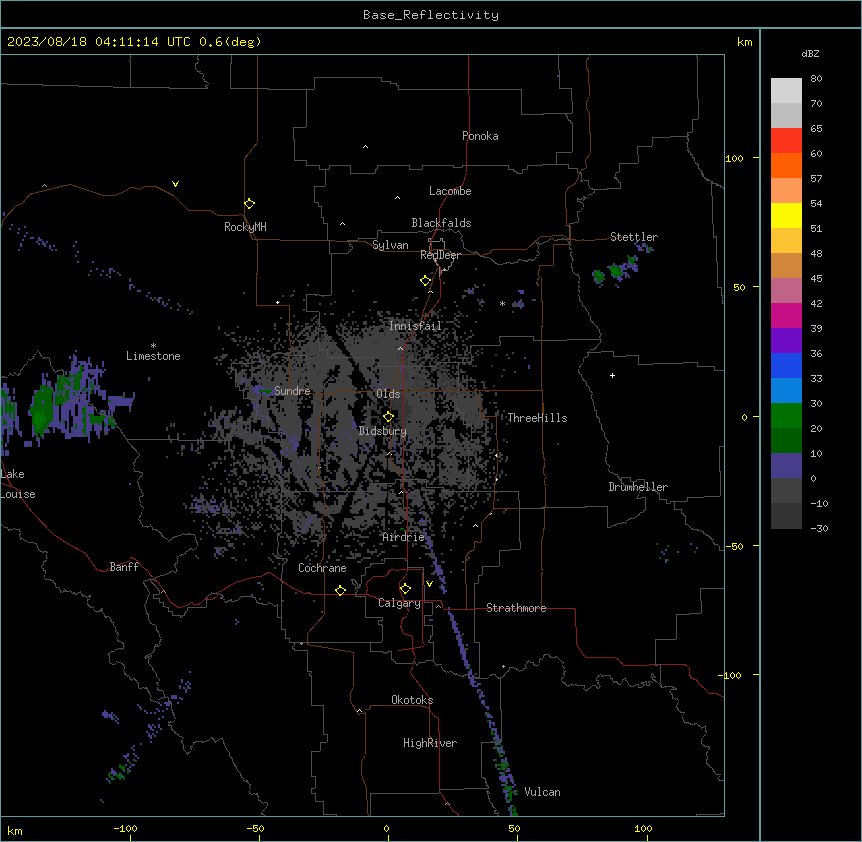Click the ThreeHills label
The width and height of the screenshot is (862, 842).
tap(537, 418)
